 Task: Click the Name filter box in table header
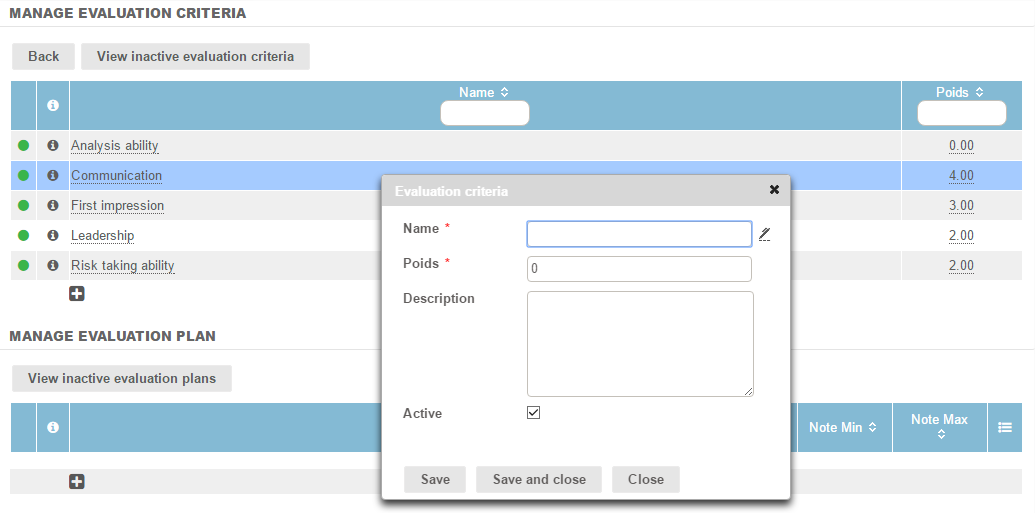(x=485, y=114)
